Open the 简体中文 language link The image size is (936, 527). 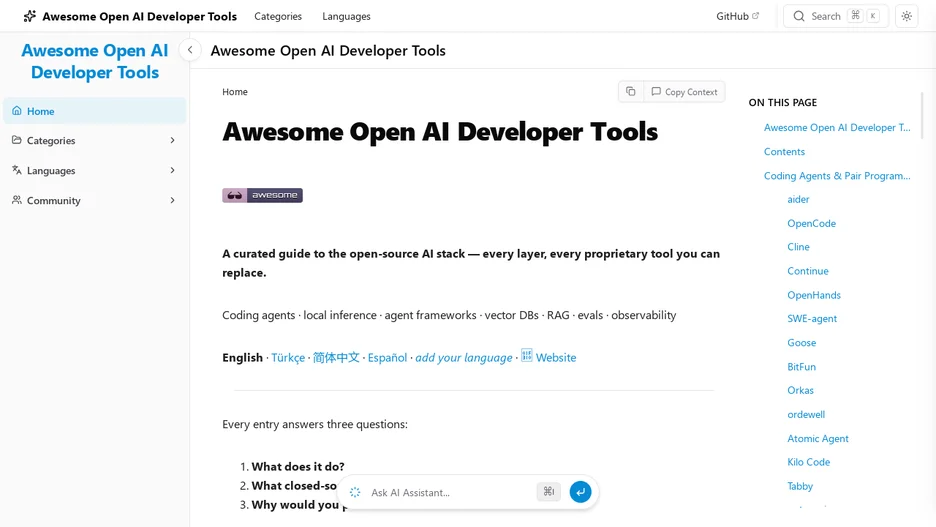pos(336,358)
